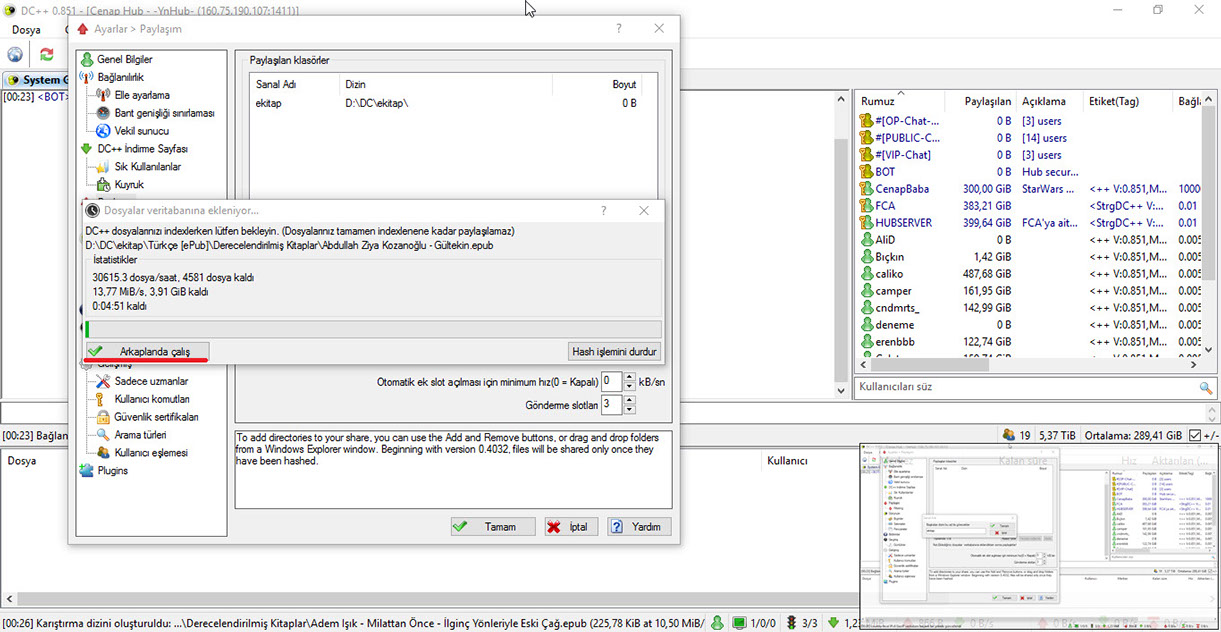Open Güvenlik sertifikaları via its icon

coord(103,417)
